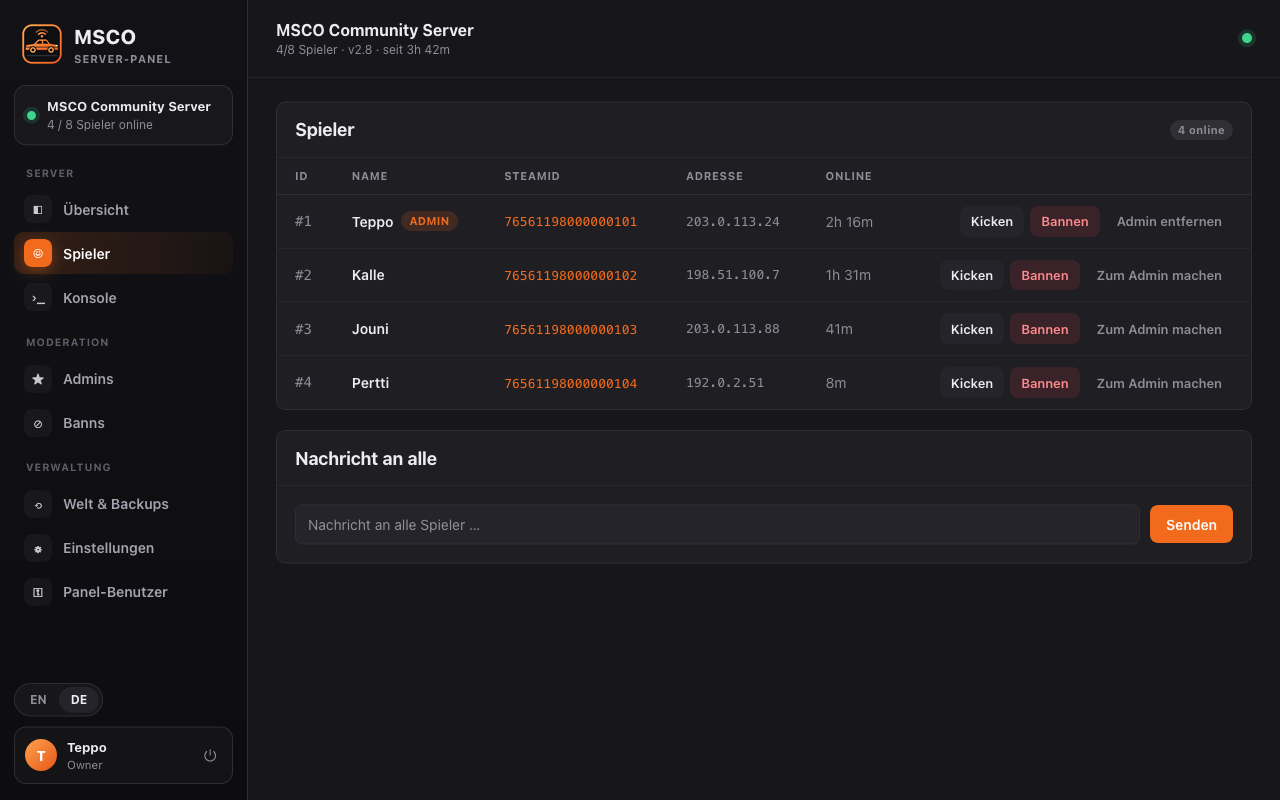Open Welt & Backups icon
Image resolution: width=1280 pixels, height=800 pixels.
pos(38,504)
